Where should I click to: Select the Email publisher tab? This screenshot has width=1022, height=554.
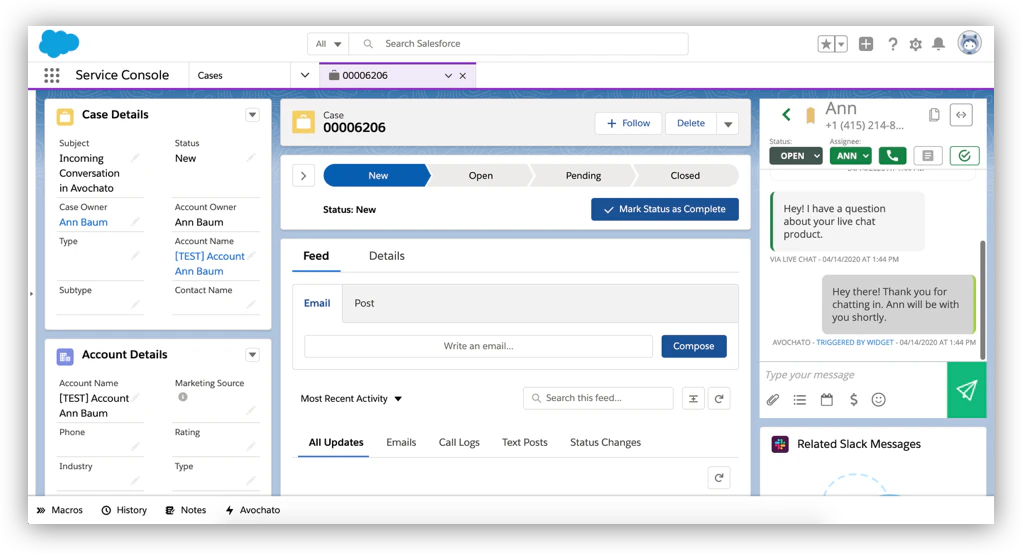click(x=317, y=303)
